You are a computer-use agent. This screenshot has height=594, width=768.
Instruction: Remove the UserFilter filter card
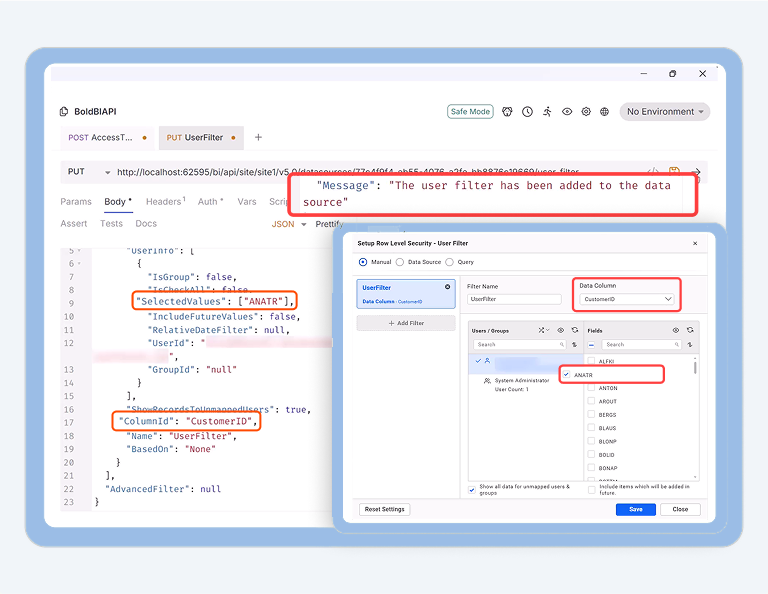point(447,287)
